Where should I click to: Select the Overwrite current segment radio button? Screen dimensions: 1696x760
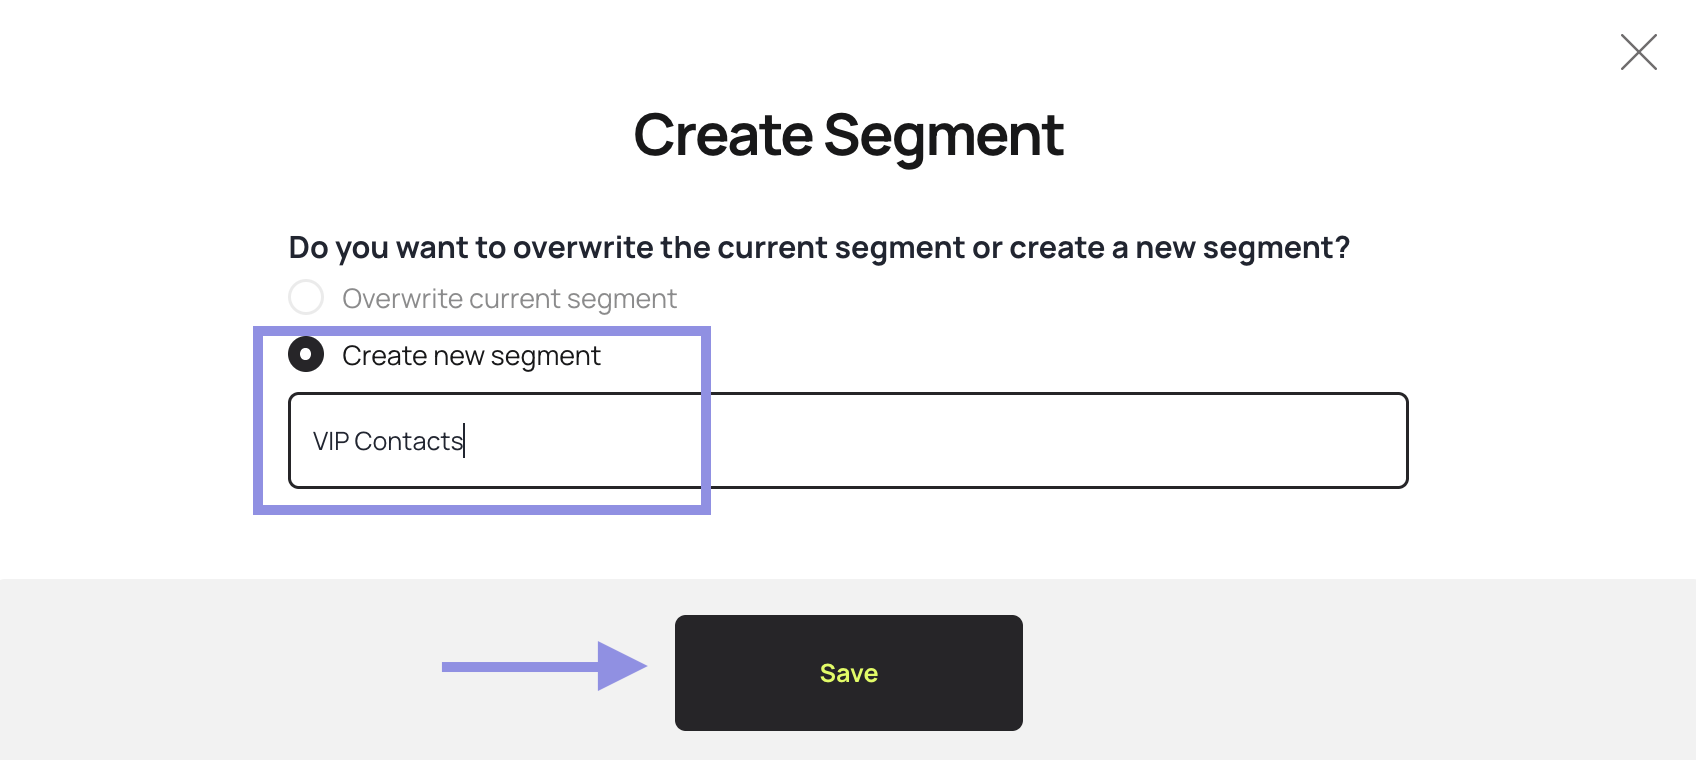tap(306, 297)
